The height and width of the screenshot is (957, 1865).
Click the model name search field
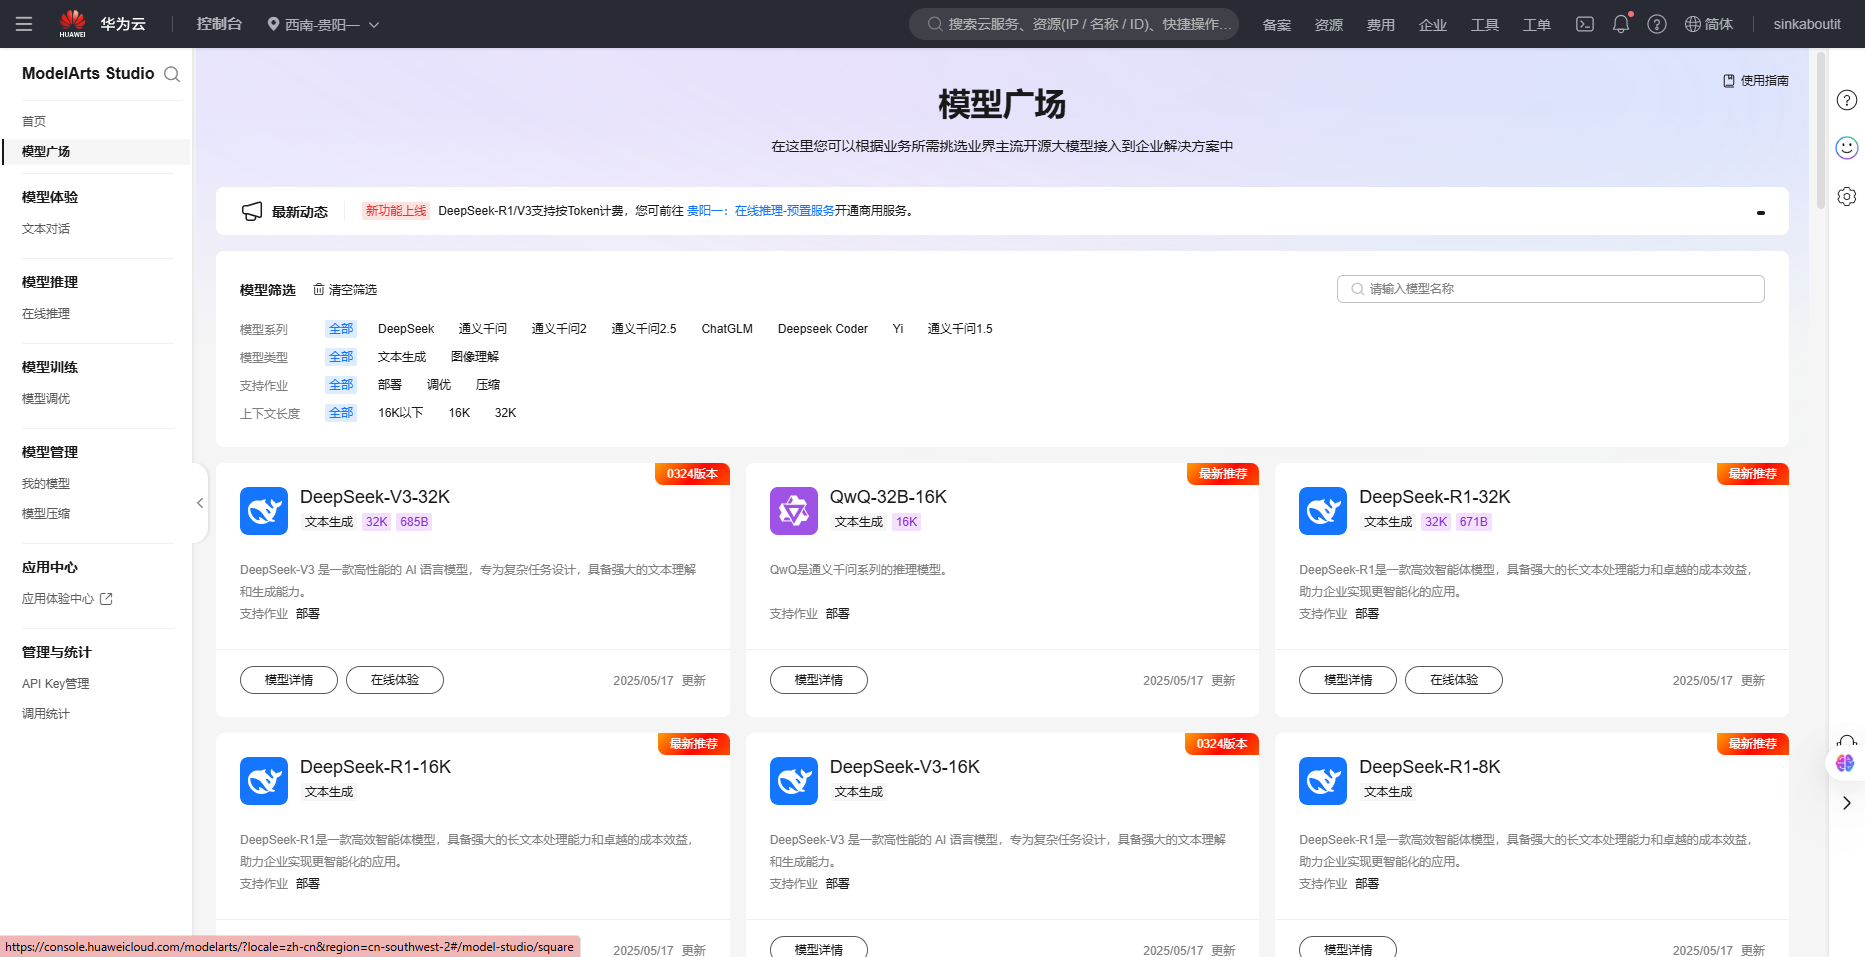[1551, 289]
